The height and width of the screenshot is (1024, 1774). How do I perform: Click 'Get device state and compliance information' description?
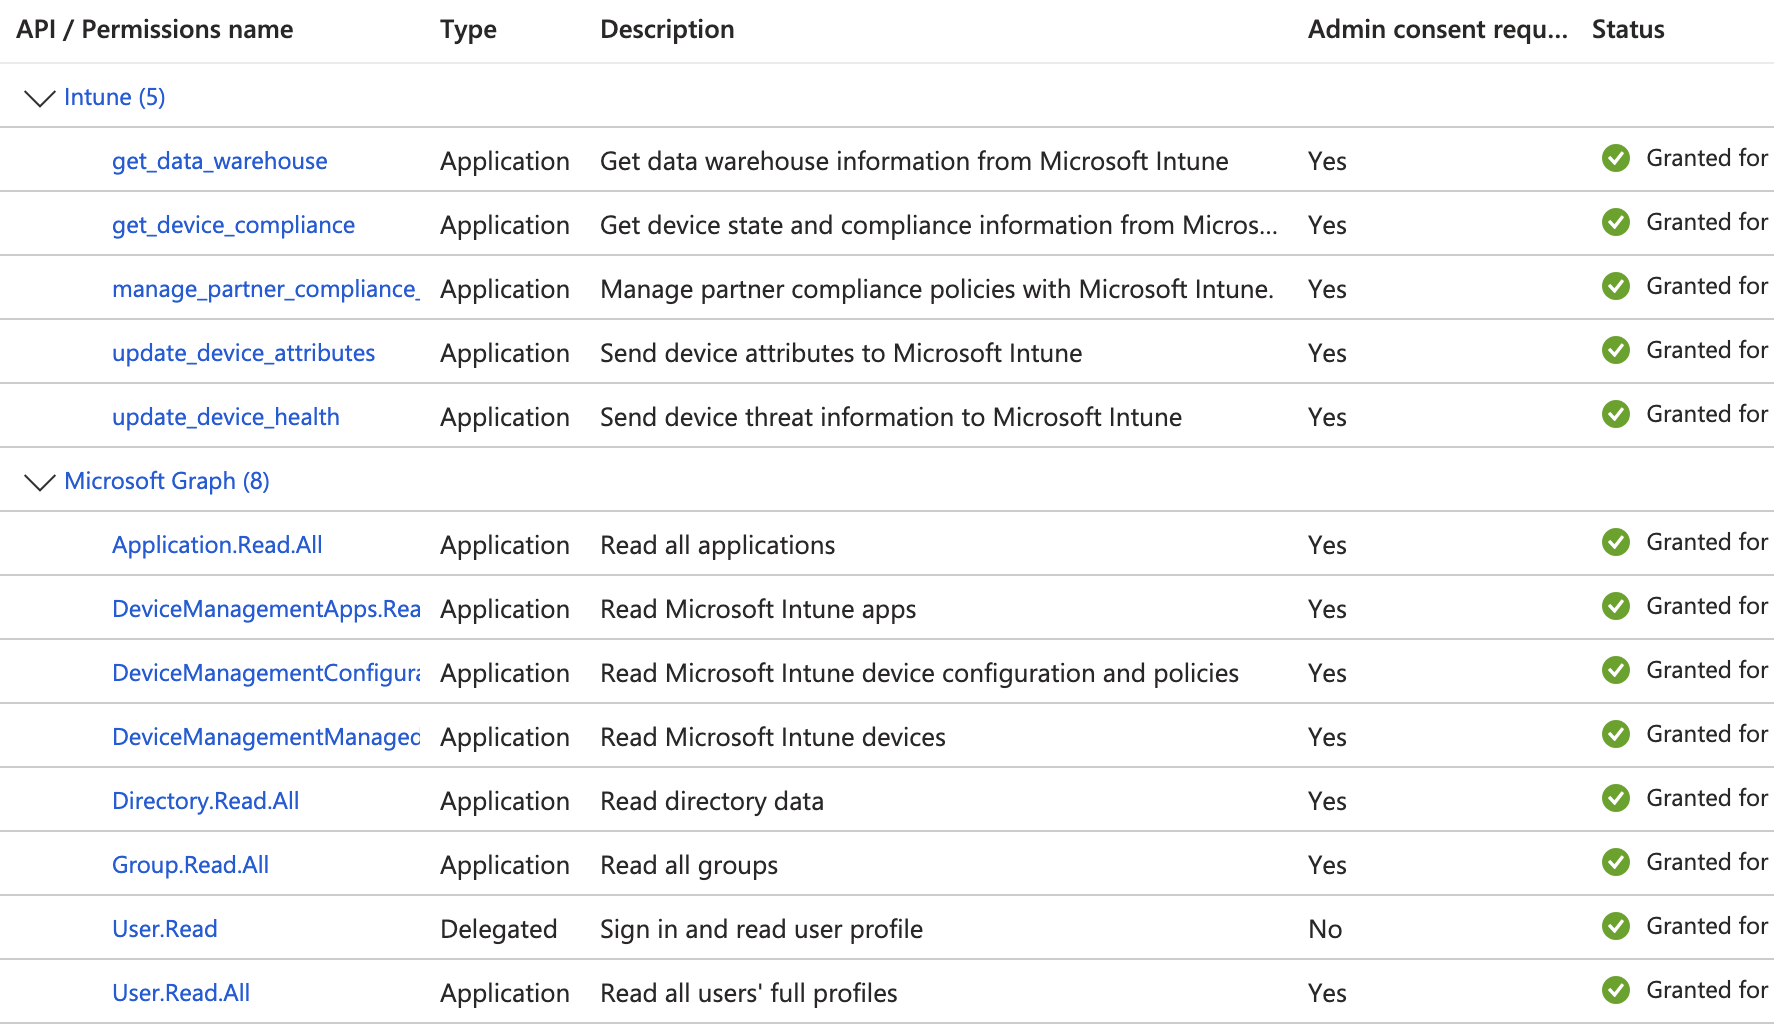[939, 225]
